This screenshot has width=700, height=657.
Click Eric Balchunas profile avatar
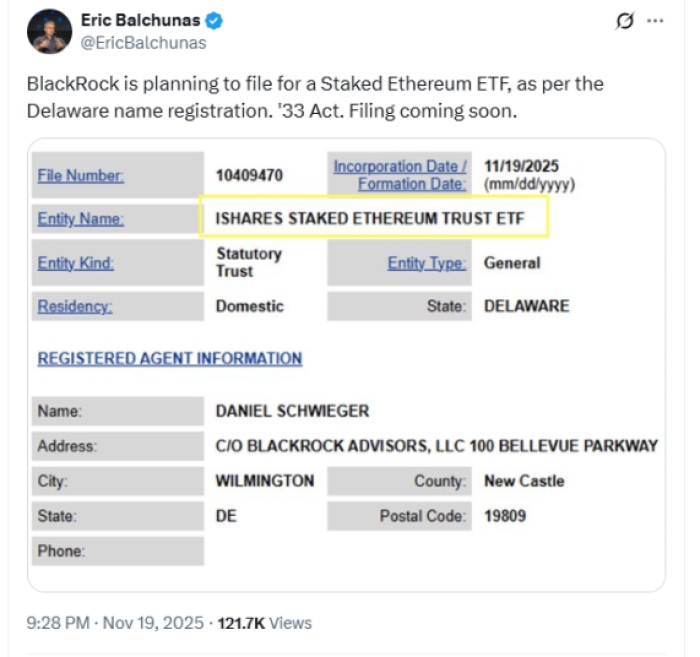click(x=49, y=30)
